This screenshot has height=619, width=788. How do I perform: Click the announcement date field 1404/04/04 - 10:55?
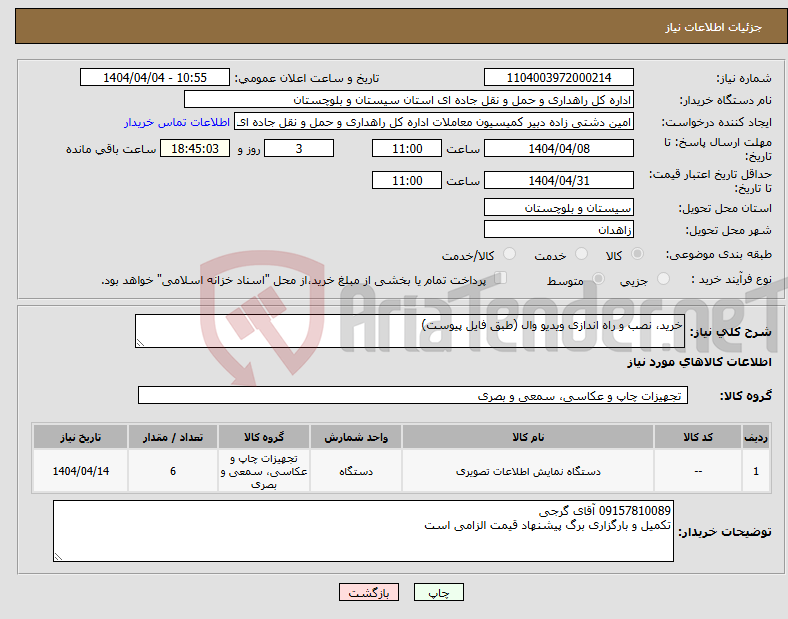155,77
